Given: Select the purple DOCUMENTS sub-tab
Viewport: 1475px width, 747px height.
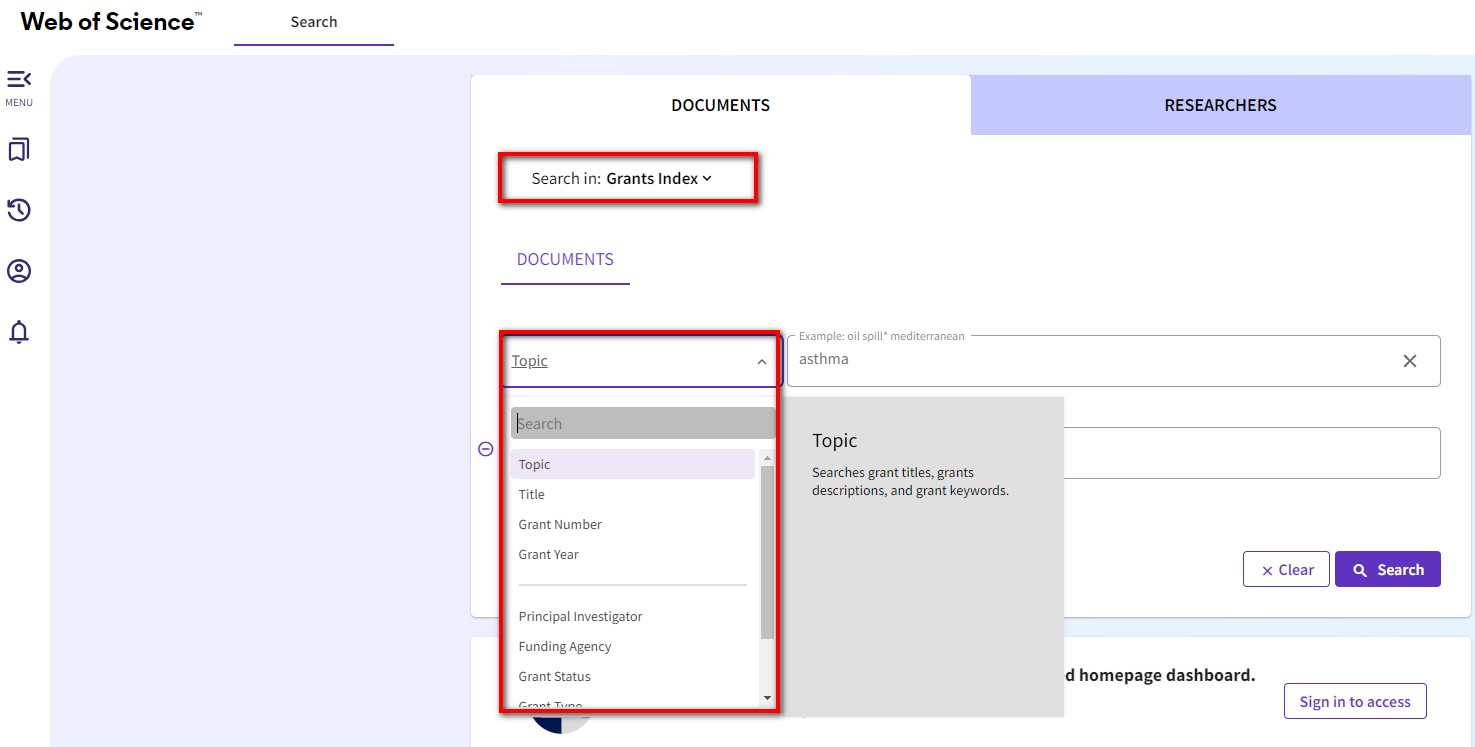Looking at the screenshot, I should [565, 259].
